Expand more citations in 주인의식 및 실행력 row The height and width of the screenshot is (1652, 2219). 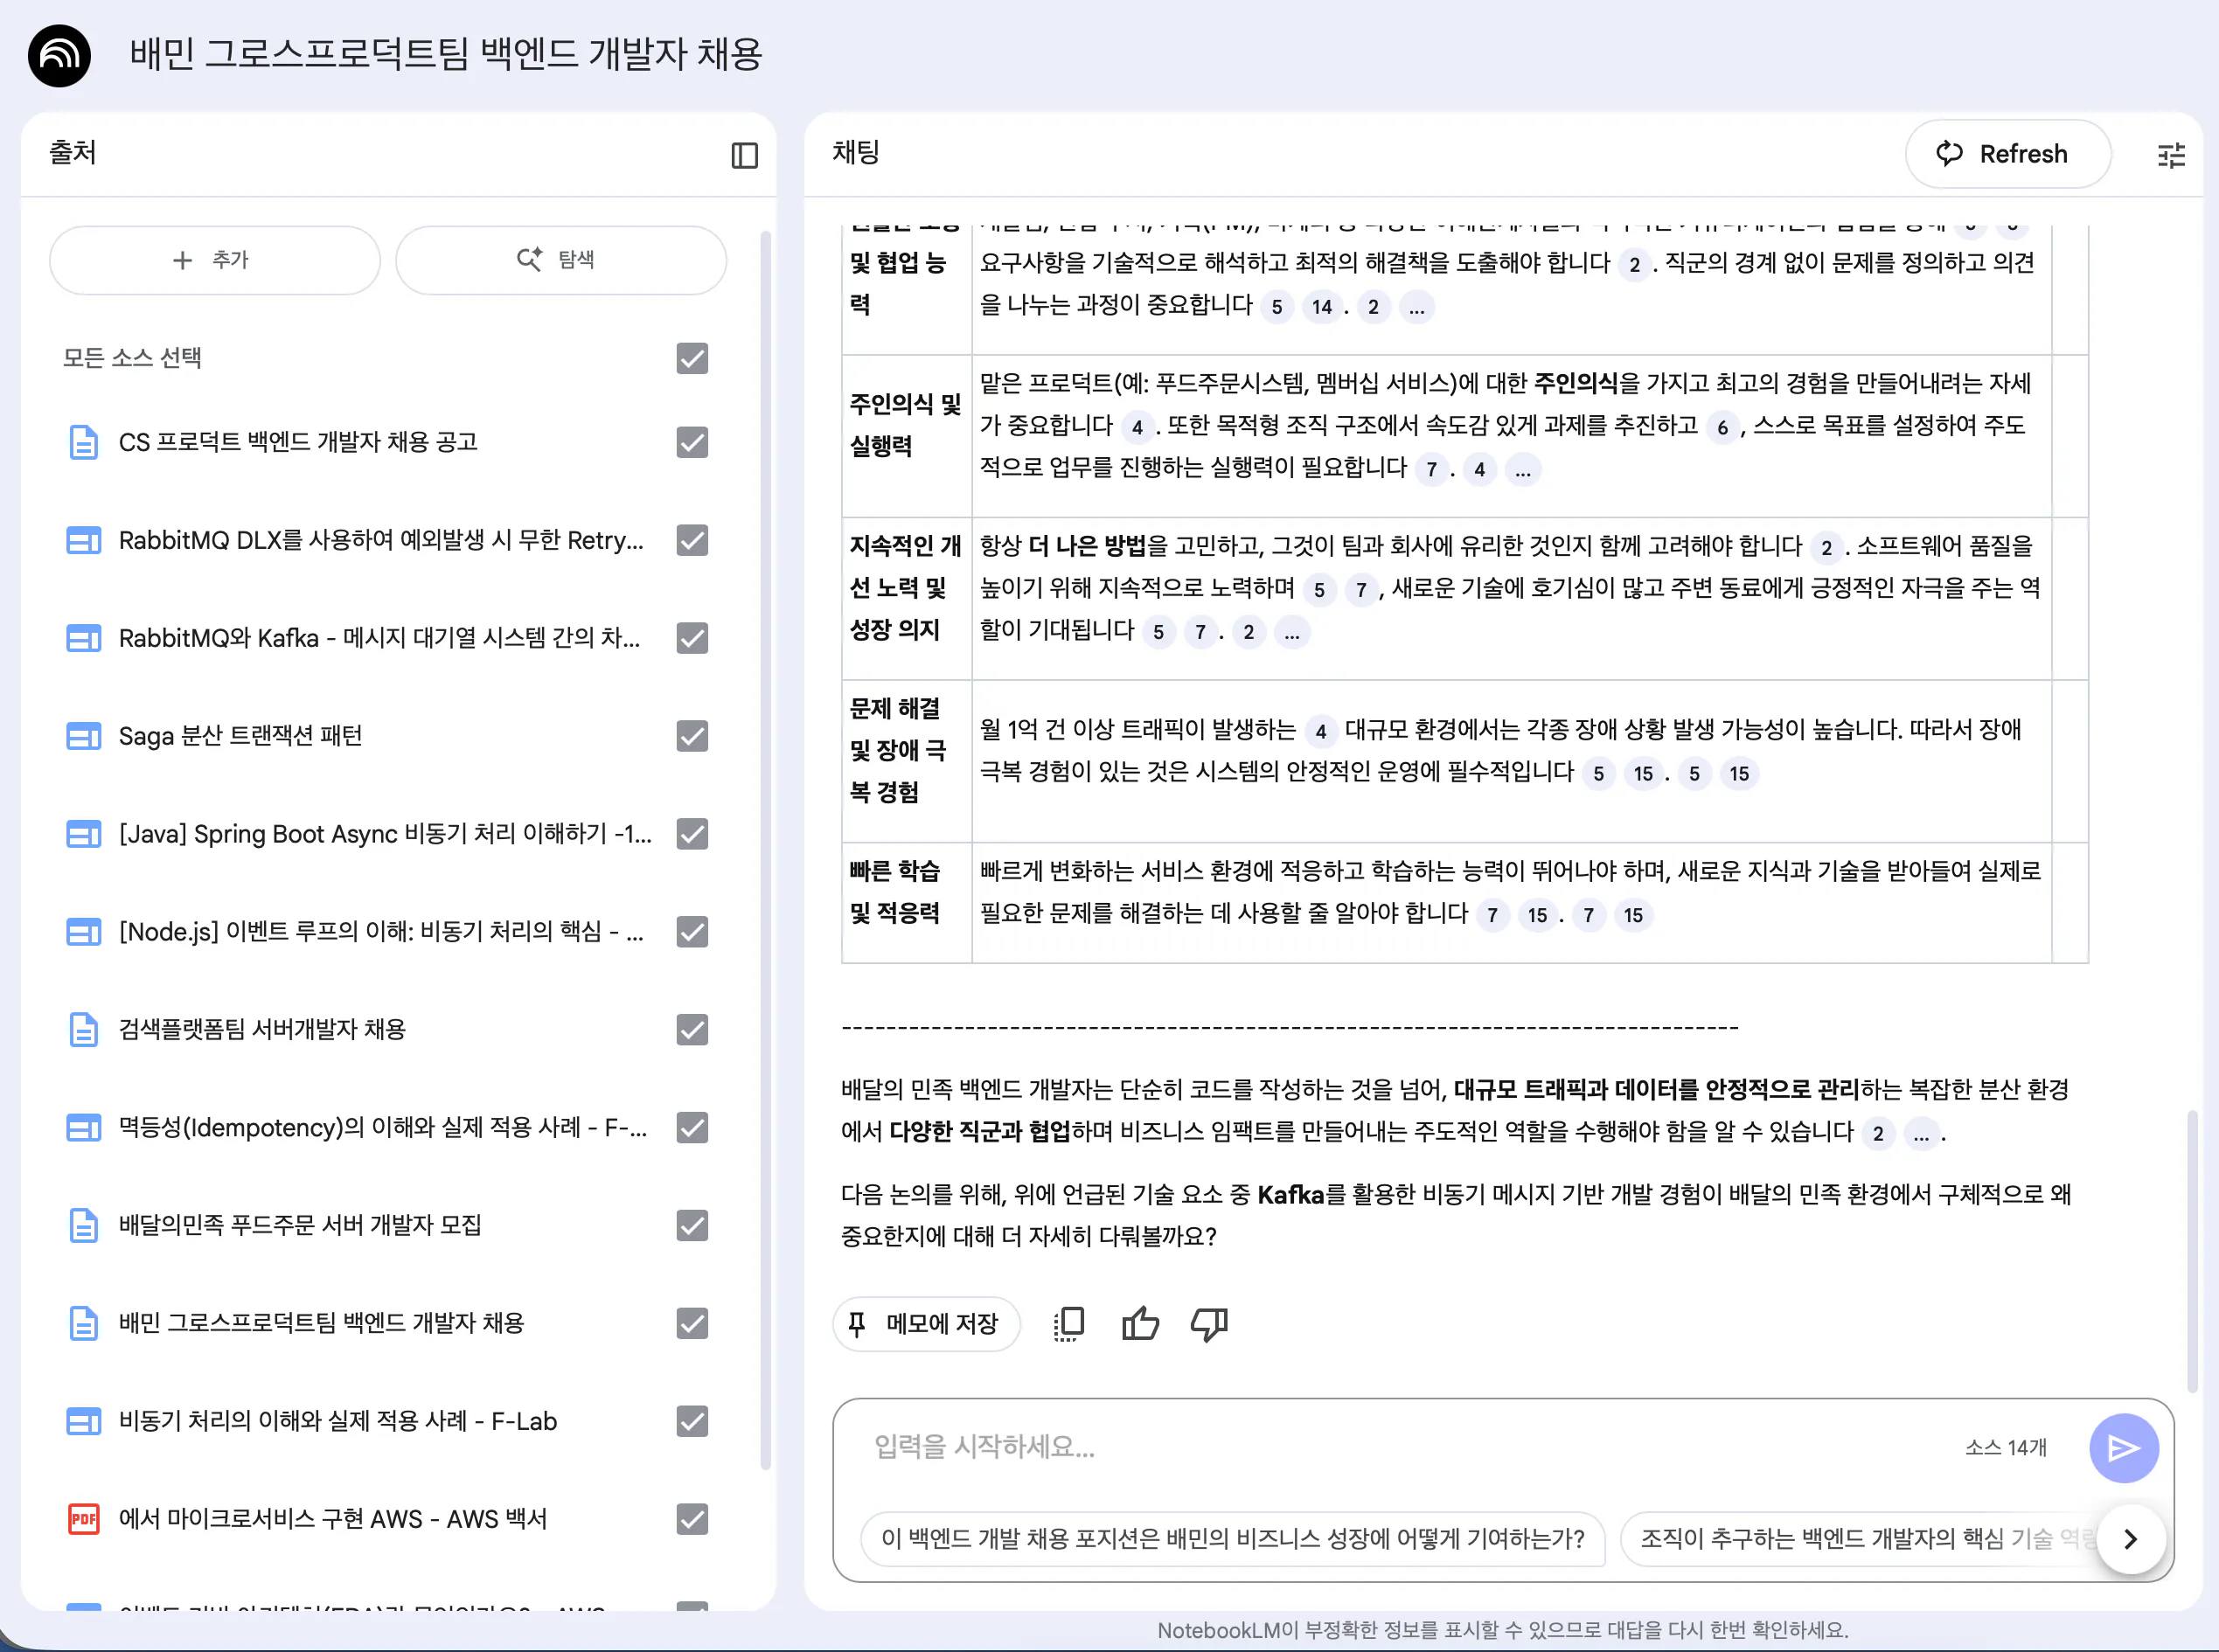pyautogui.click(x=1522, y=470)
